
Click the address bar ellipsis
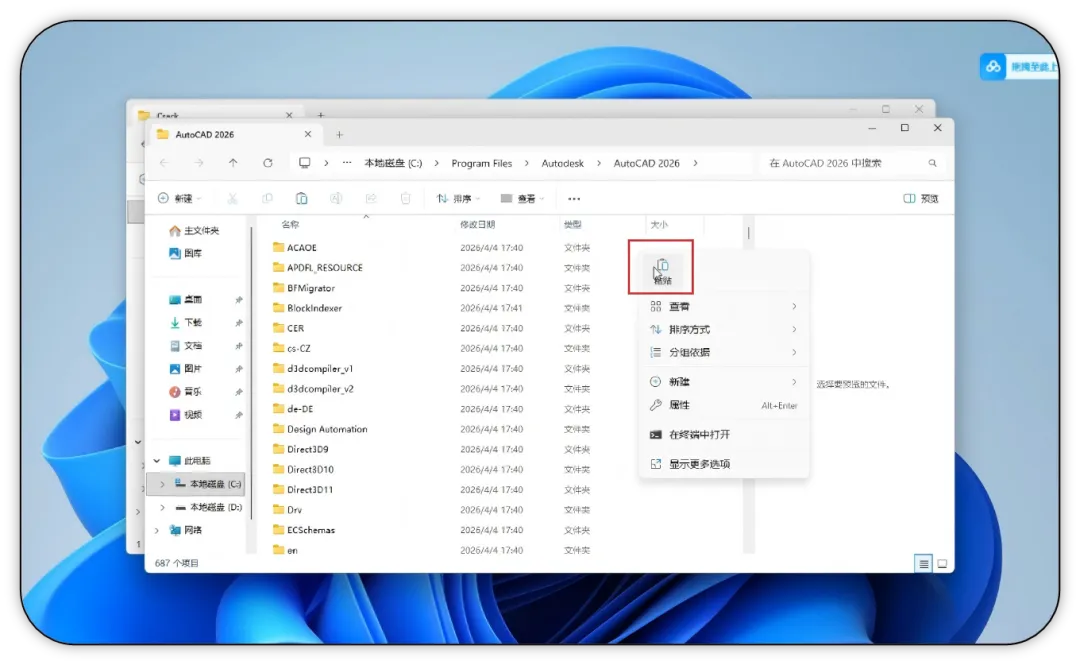tap(347, 163)
